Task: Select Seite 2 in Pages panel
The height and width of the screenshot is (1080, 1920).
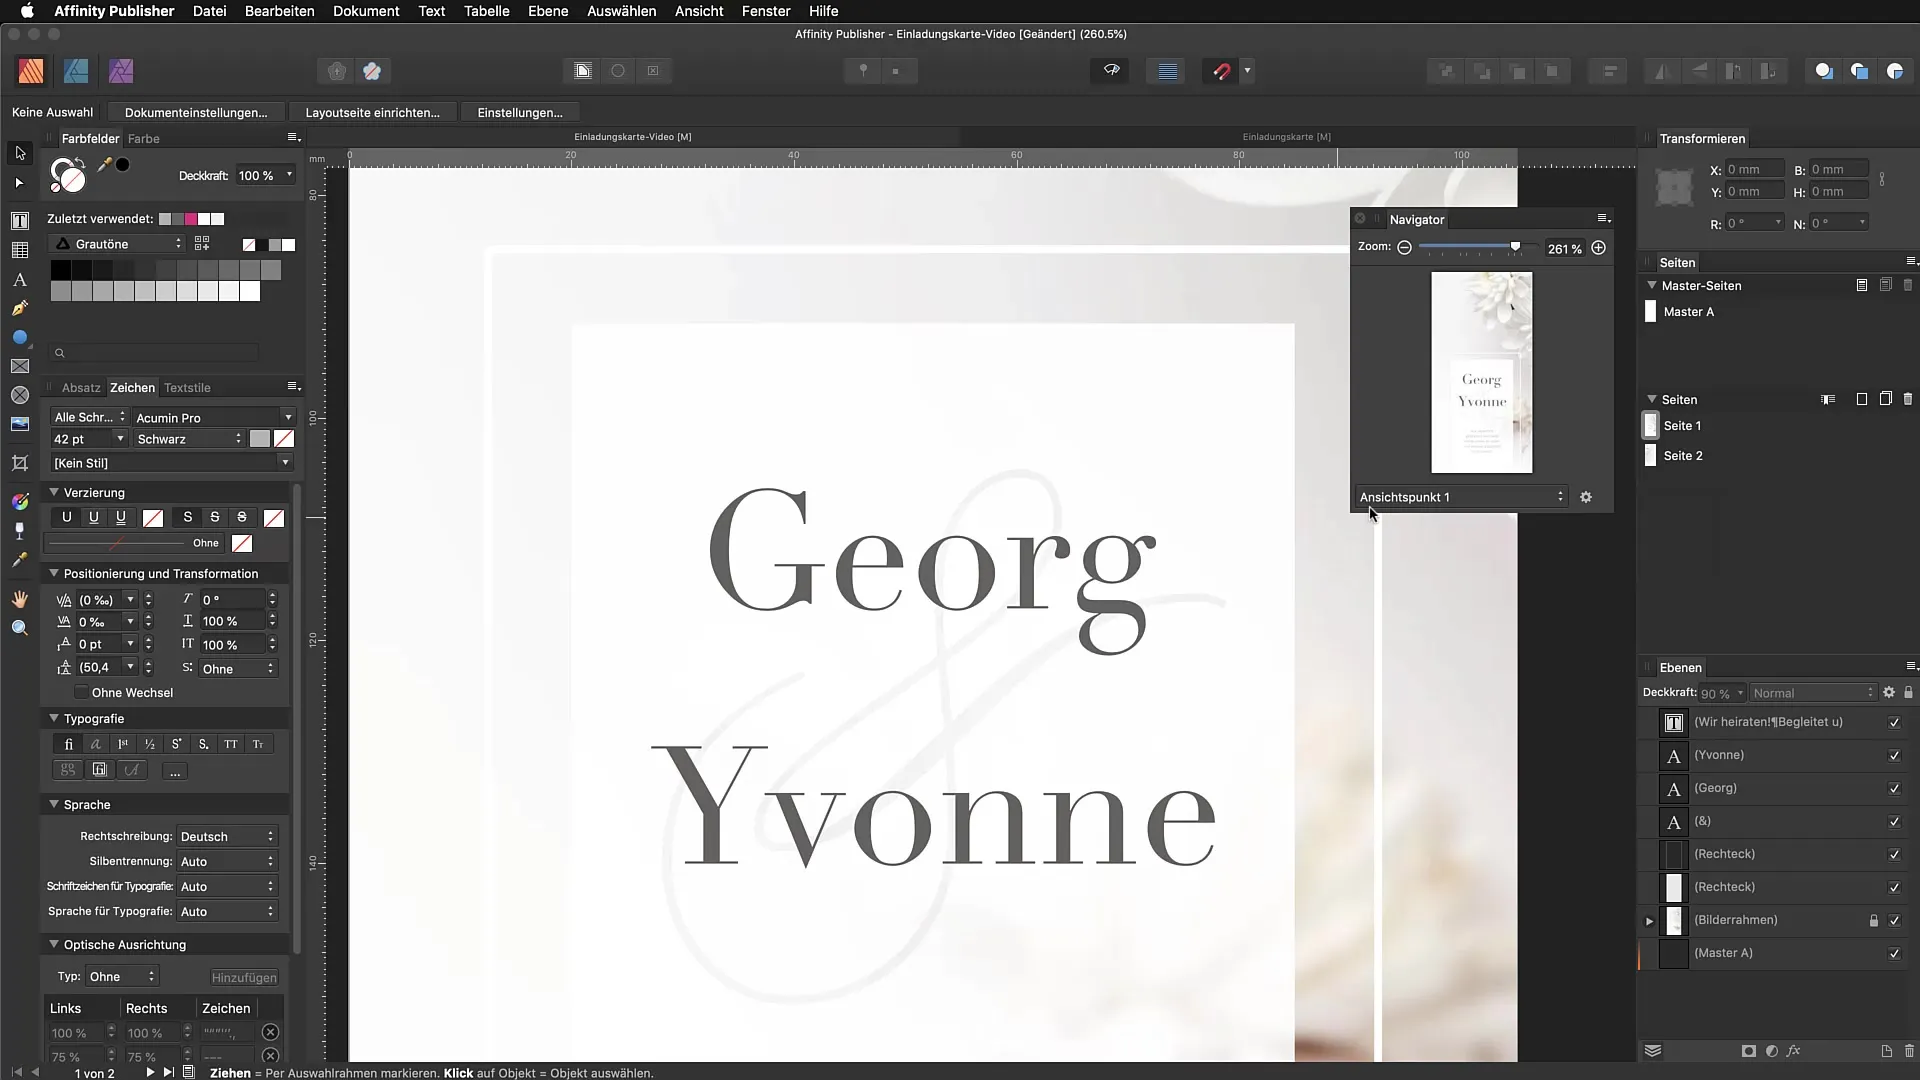Action: click(x=1683, y=456)
